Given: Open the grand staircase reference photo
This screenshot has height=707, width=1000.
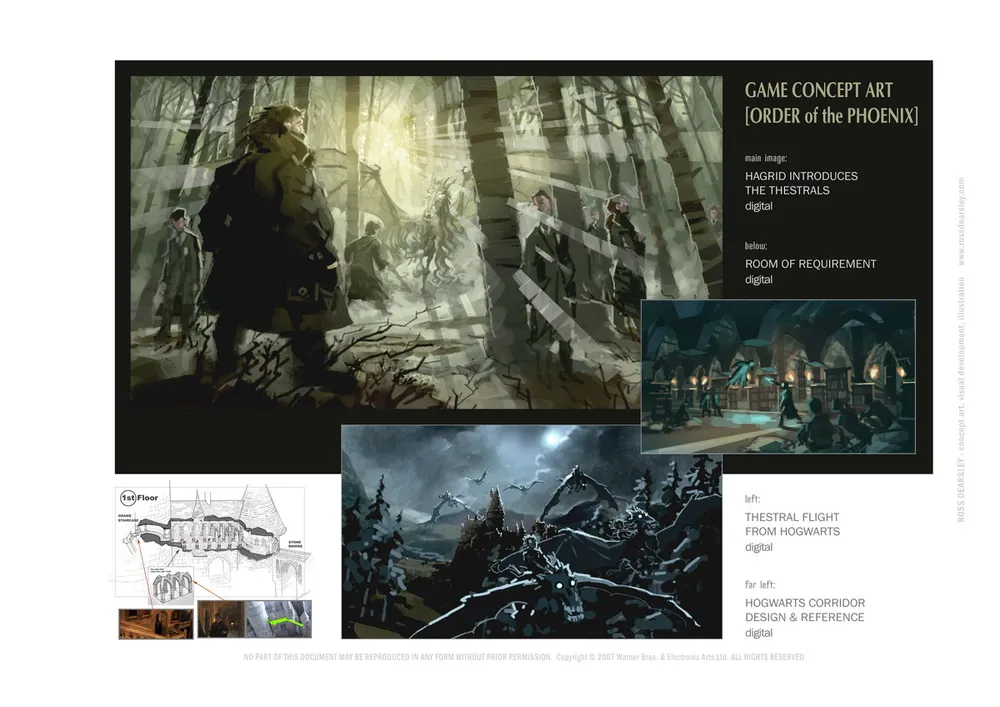Looking at the screenshot, I should point(155,623).
